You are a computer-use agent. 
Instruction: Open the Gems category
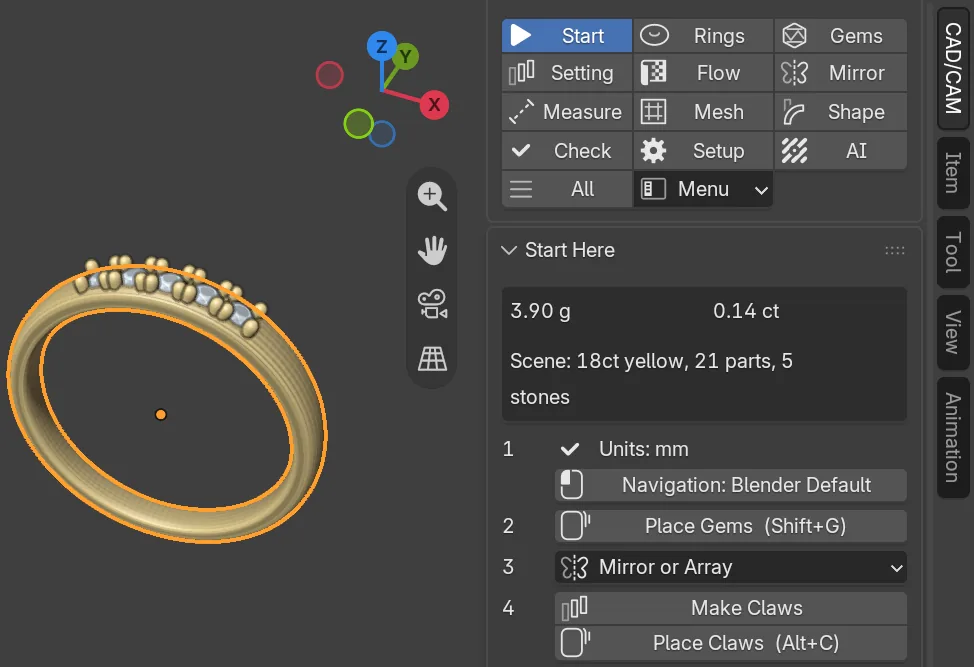click(x=840, y=36)
